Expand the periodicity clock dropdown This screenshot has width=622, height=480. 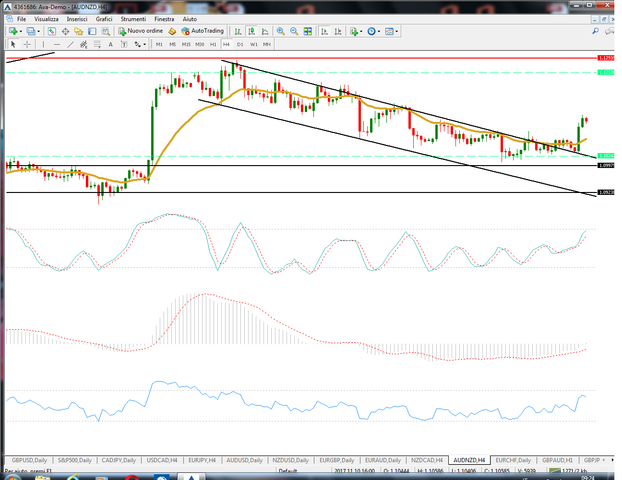point(379,31)
